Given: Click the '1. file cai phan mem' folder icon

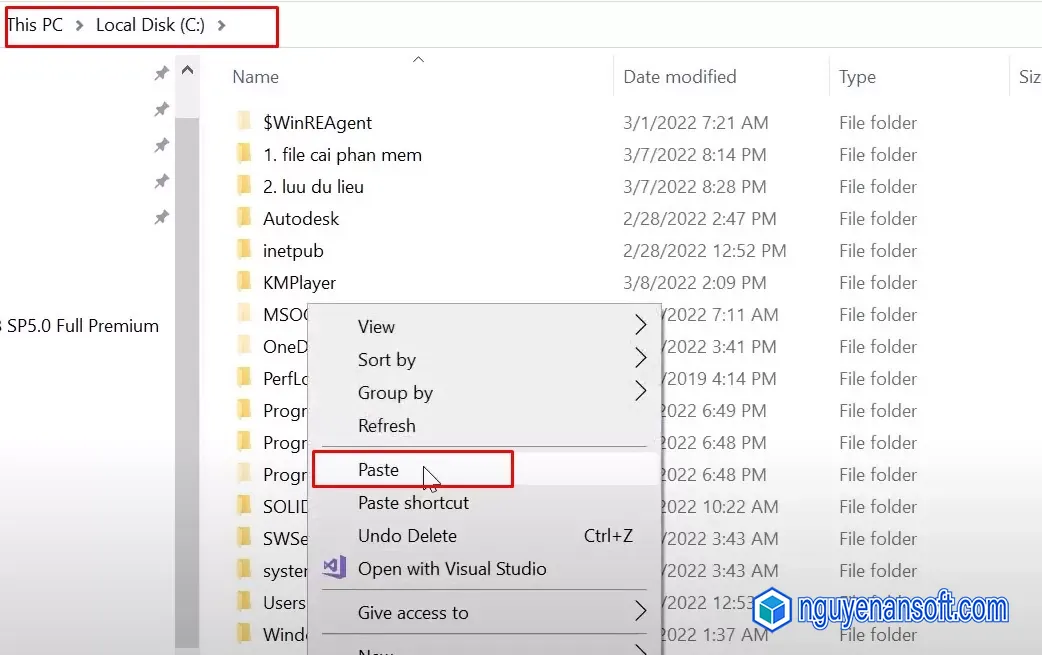Looking at the screenshot, I should point(244,154).
